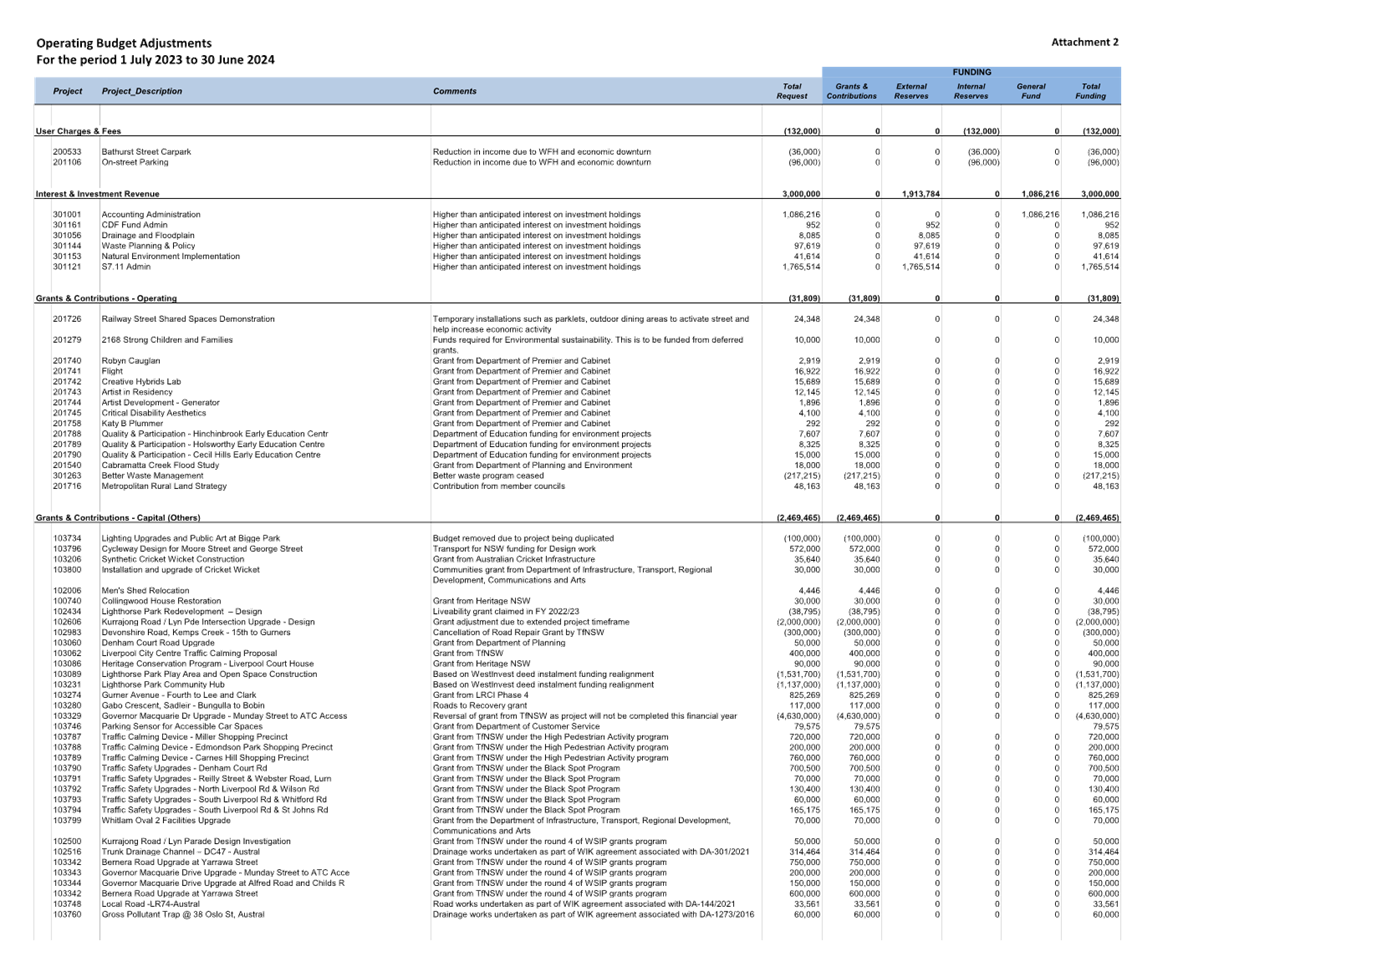
Task: Select "Transport for NSW funding for Design work" comment
Action: click(x=514, y=549)
